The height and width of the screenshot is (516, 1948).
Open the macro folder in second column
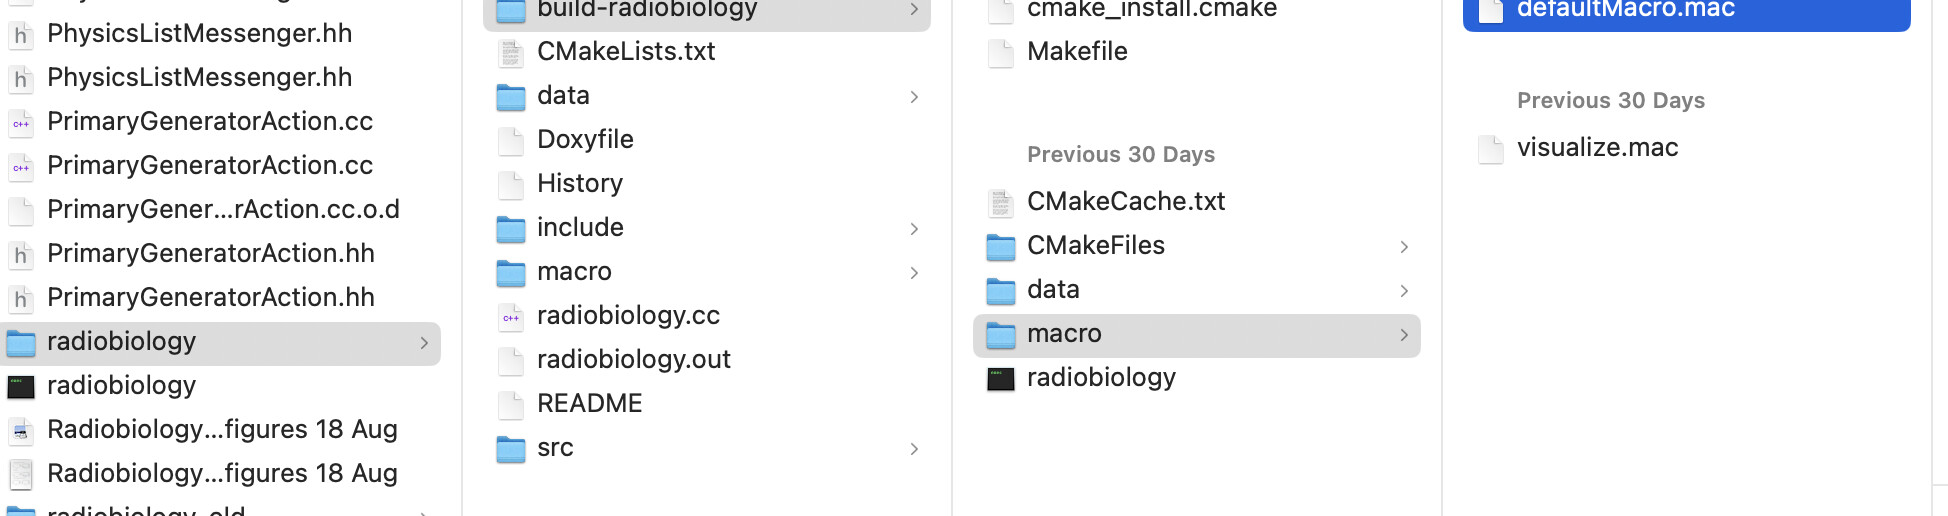(574, 271)
